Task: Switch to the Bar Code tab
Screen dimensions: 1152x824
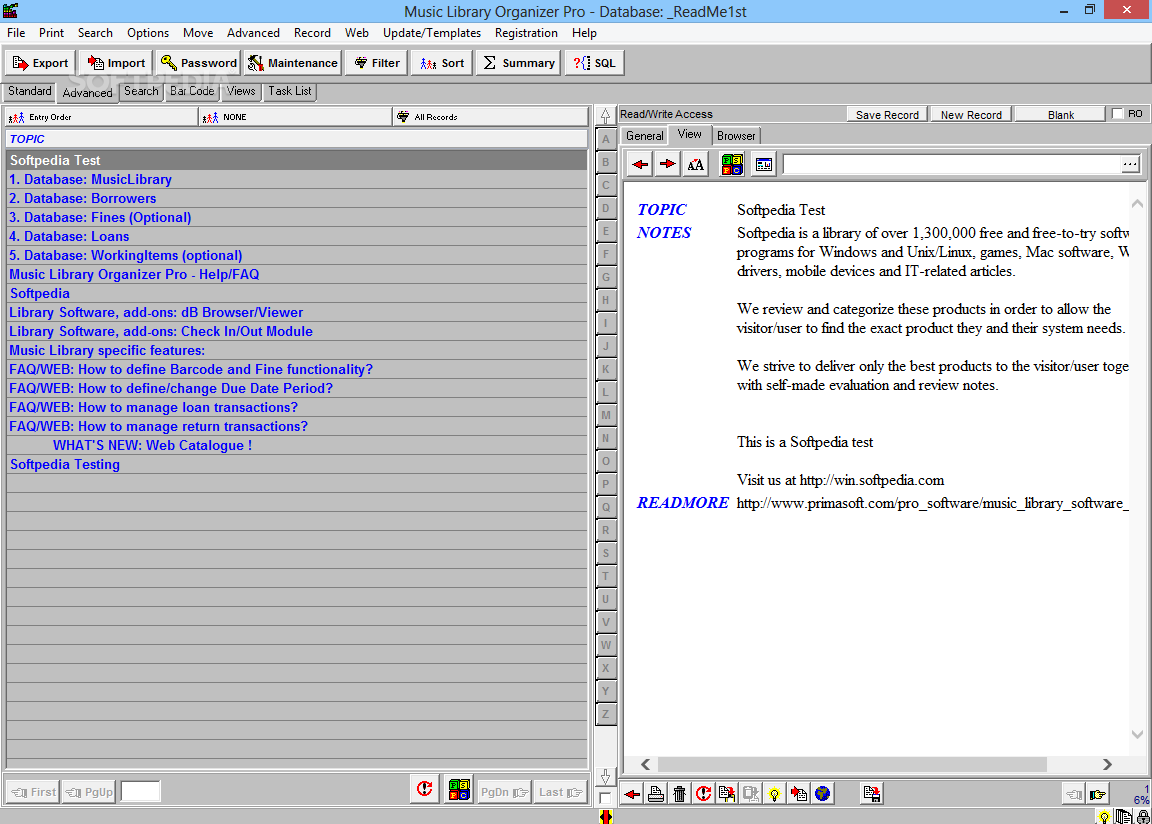Action: pos(192,91)
